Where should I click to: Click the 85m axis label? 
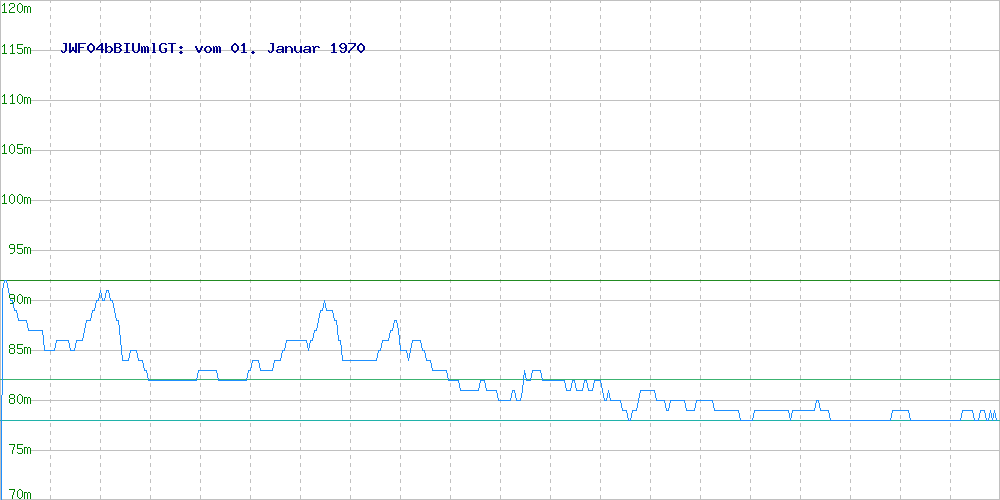pos(20,349)
